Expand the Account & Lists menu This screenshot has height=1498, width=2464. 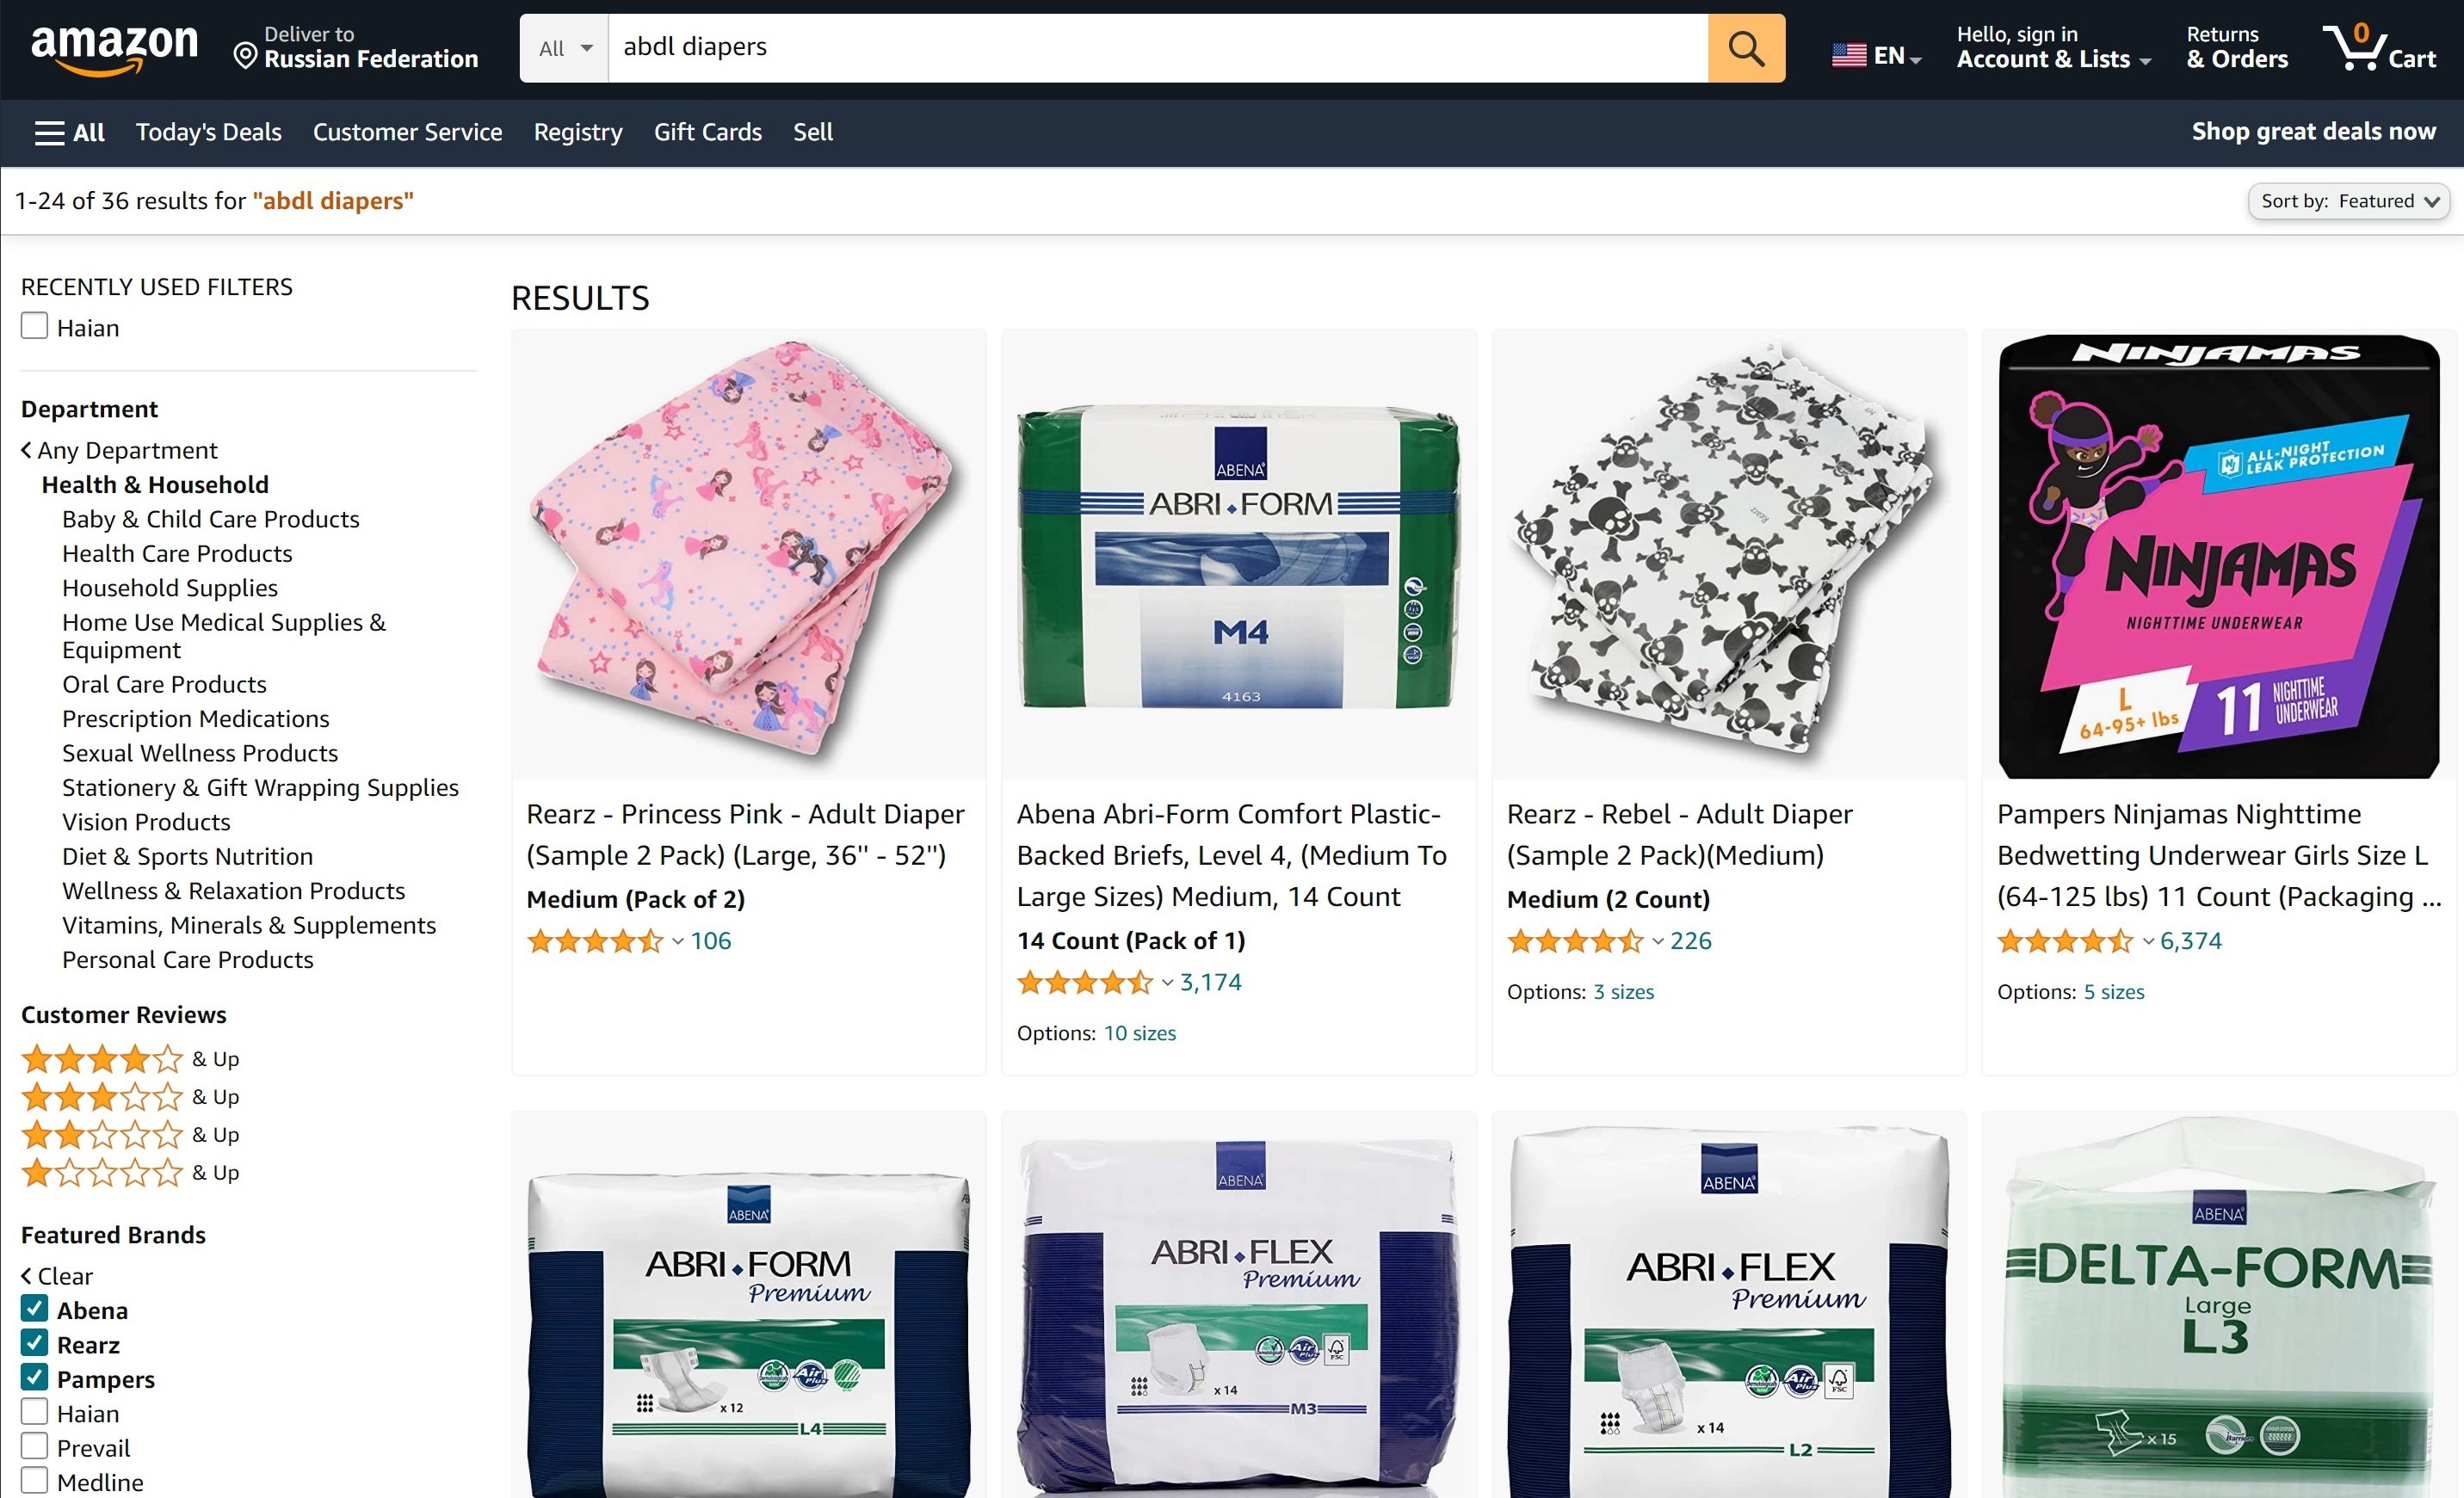coord(2053,47)
